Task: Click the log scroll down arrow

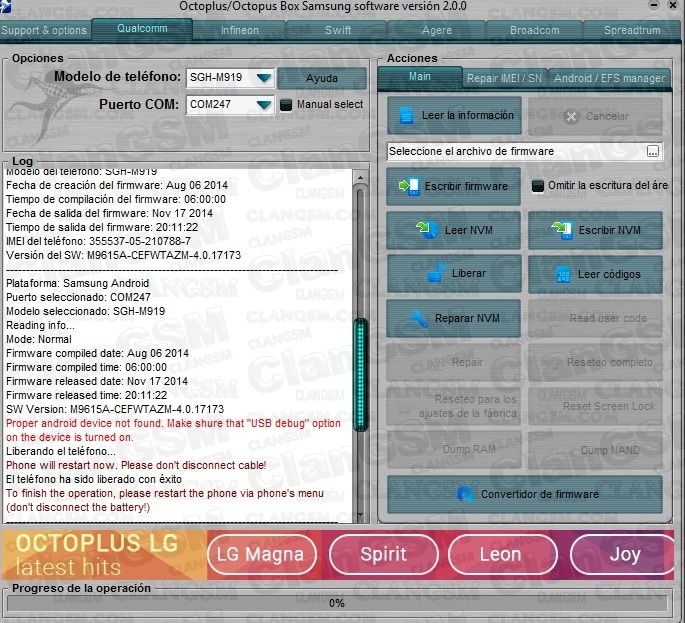Action: [360, 515]
